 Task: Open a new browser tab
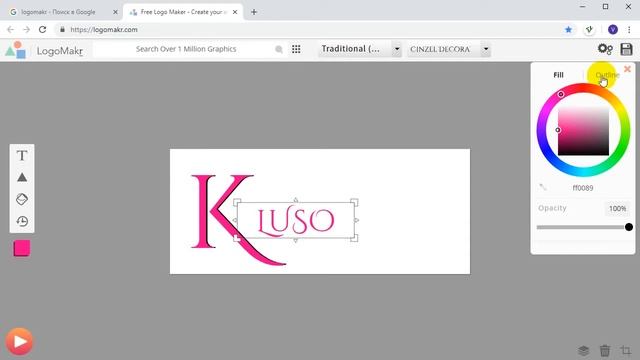coord(254,12)
